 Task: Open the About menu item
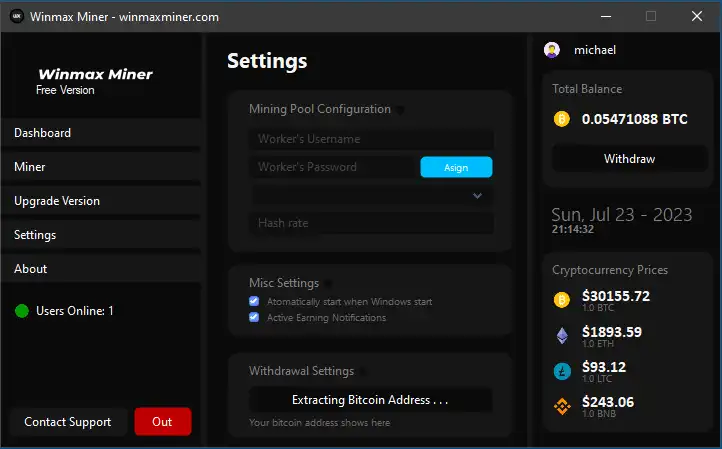pyautogui.click(x=101, y=269)
